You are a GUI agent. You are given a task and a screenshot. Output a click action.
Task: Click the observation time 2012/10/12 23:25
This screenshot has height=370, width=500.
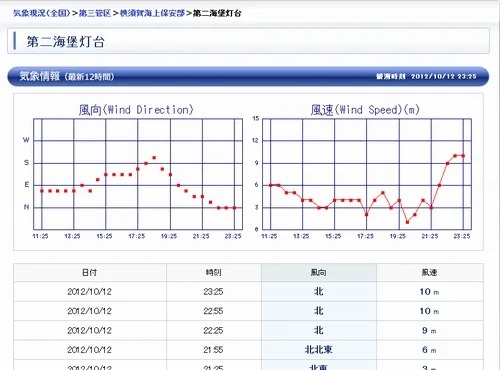coord(443,76)
